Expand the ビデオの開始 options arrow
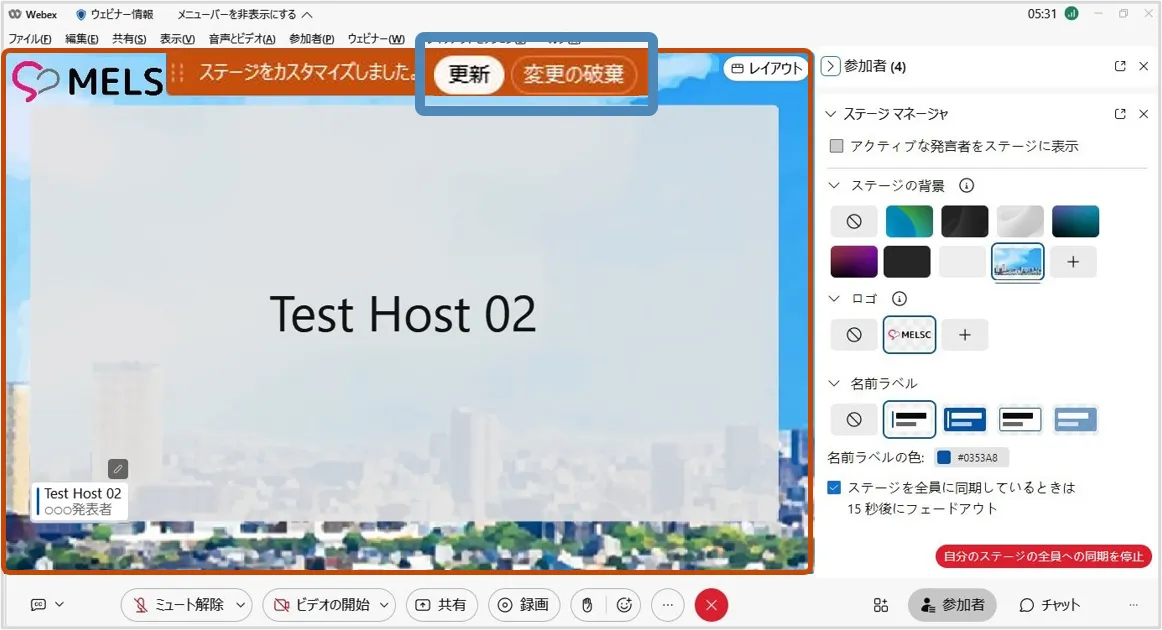Image resolution: width=1162 pixels, height=630 pixels. tap(385, 605)
